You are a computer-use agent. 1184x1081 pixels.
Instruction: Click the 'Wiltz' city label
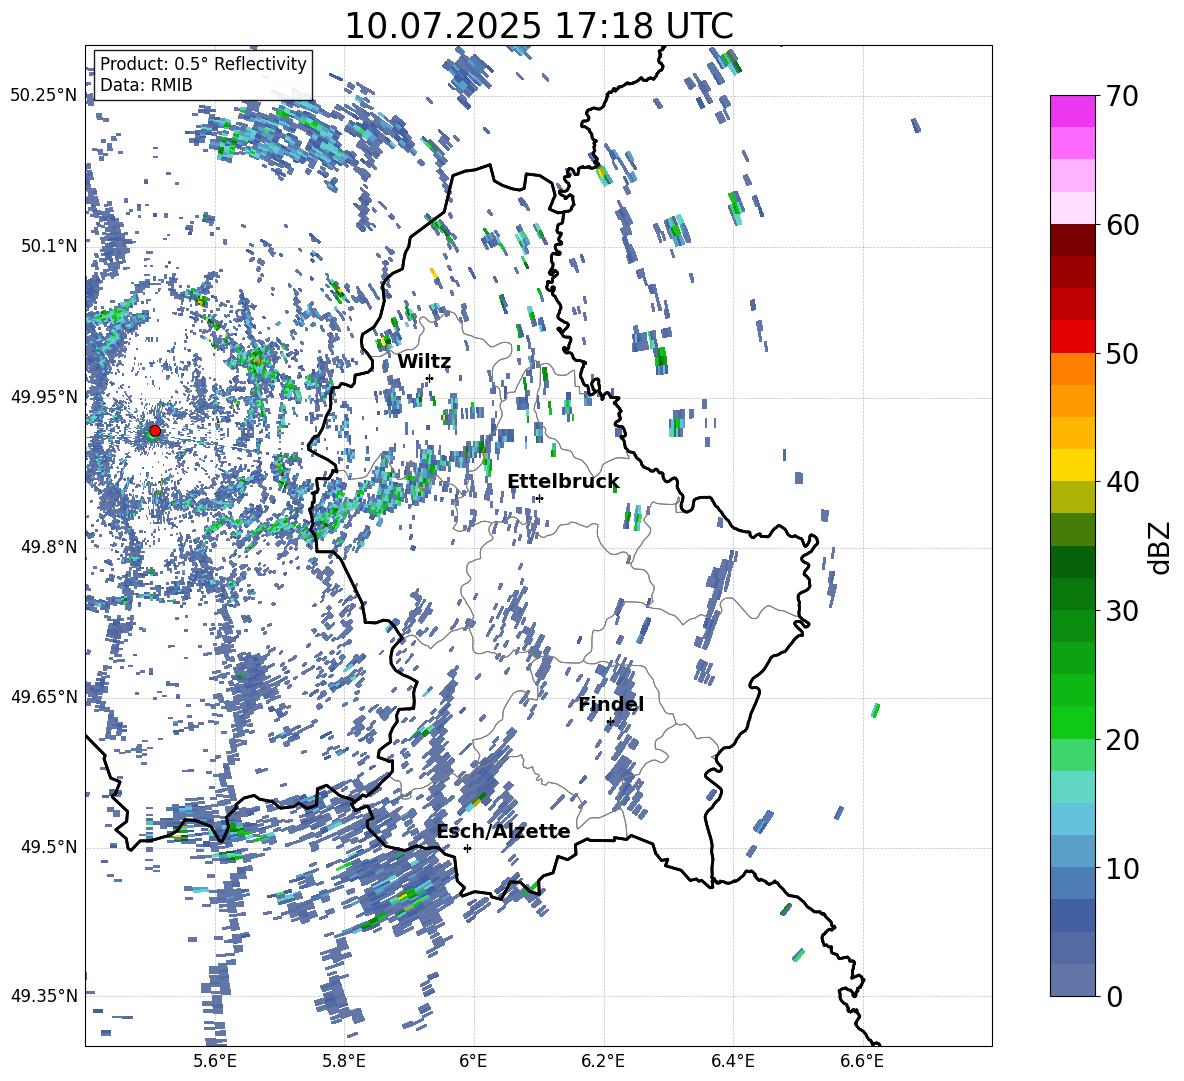pos(424,361)
